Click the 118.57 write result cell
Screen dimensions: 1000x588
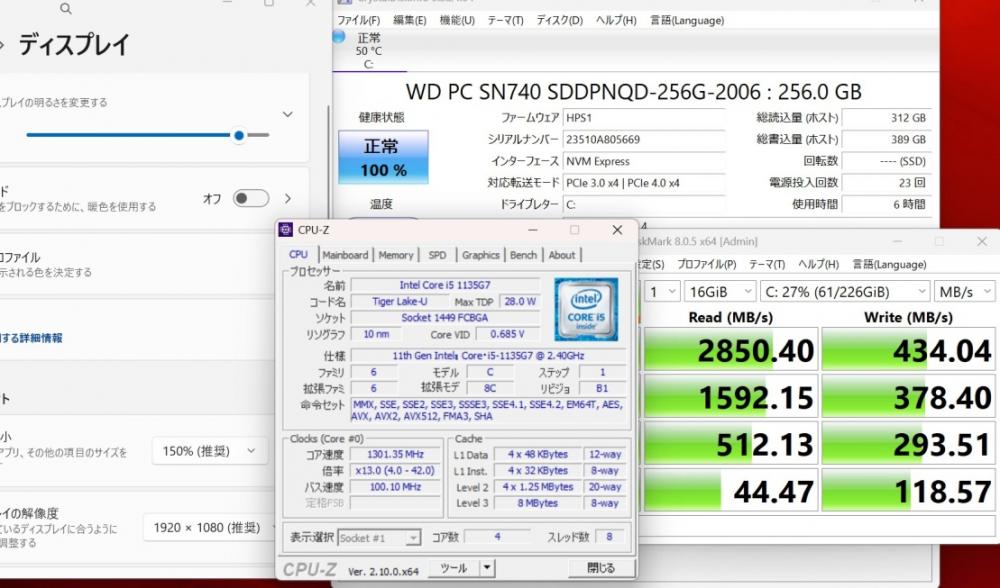coord(908,490)
